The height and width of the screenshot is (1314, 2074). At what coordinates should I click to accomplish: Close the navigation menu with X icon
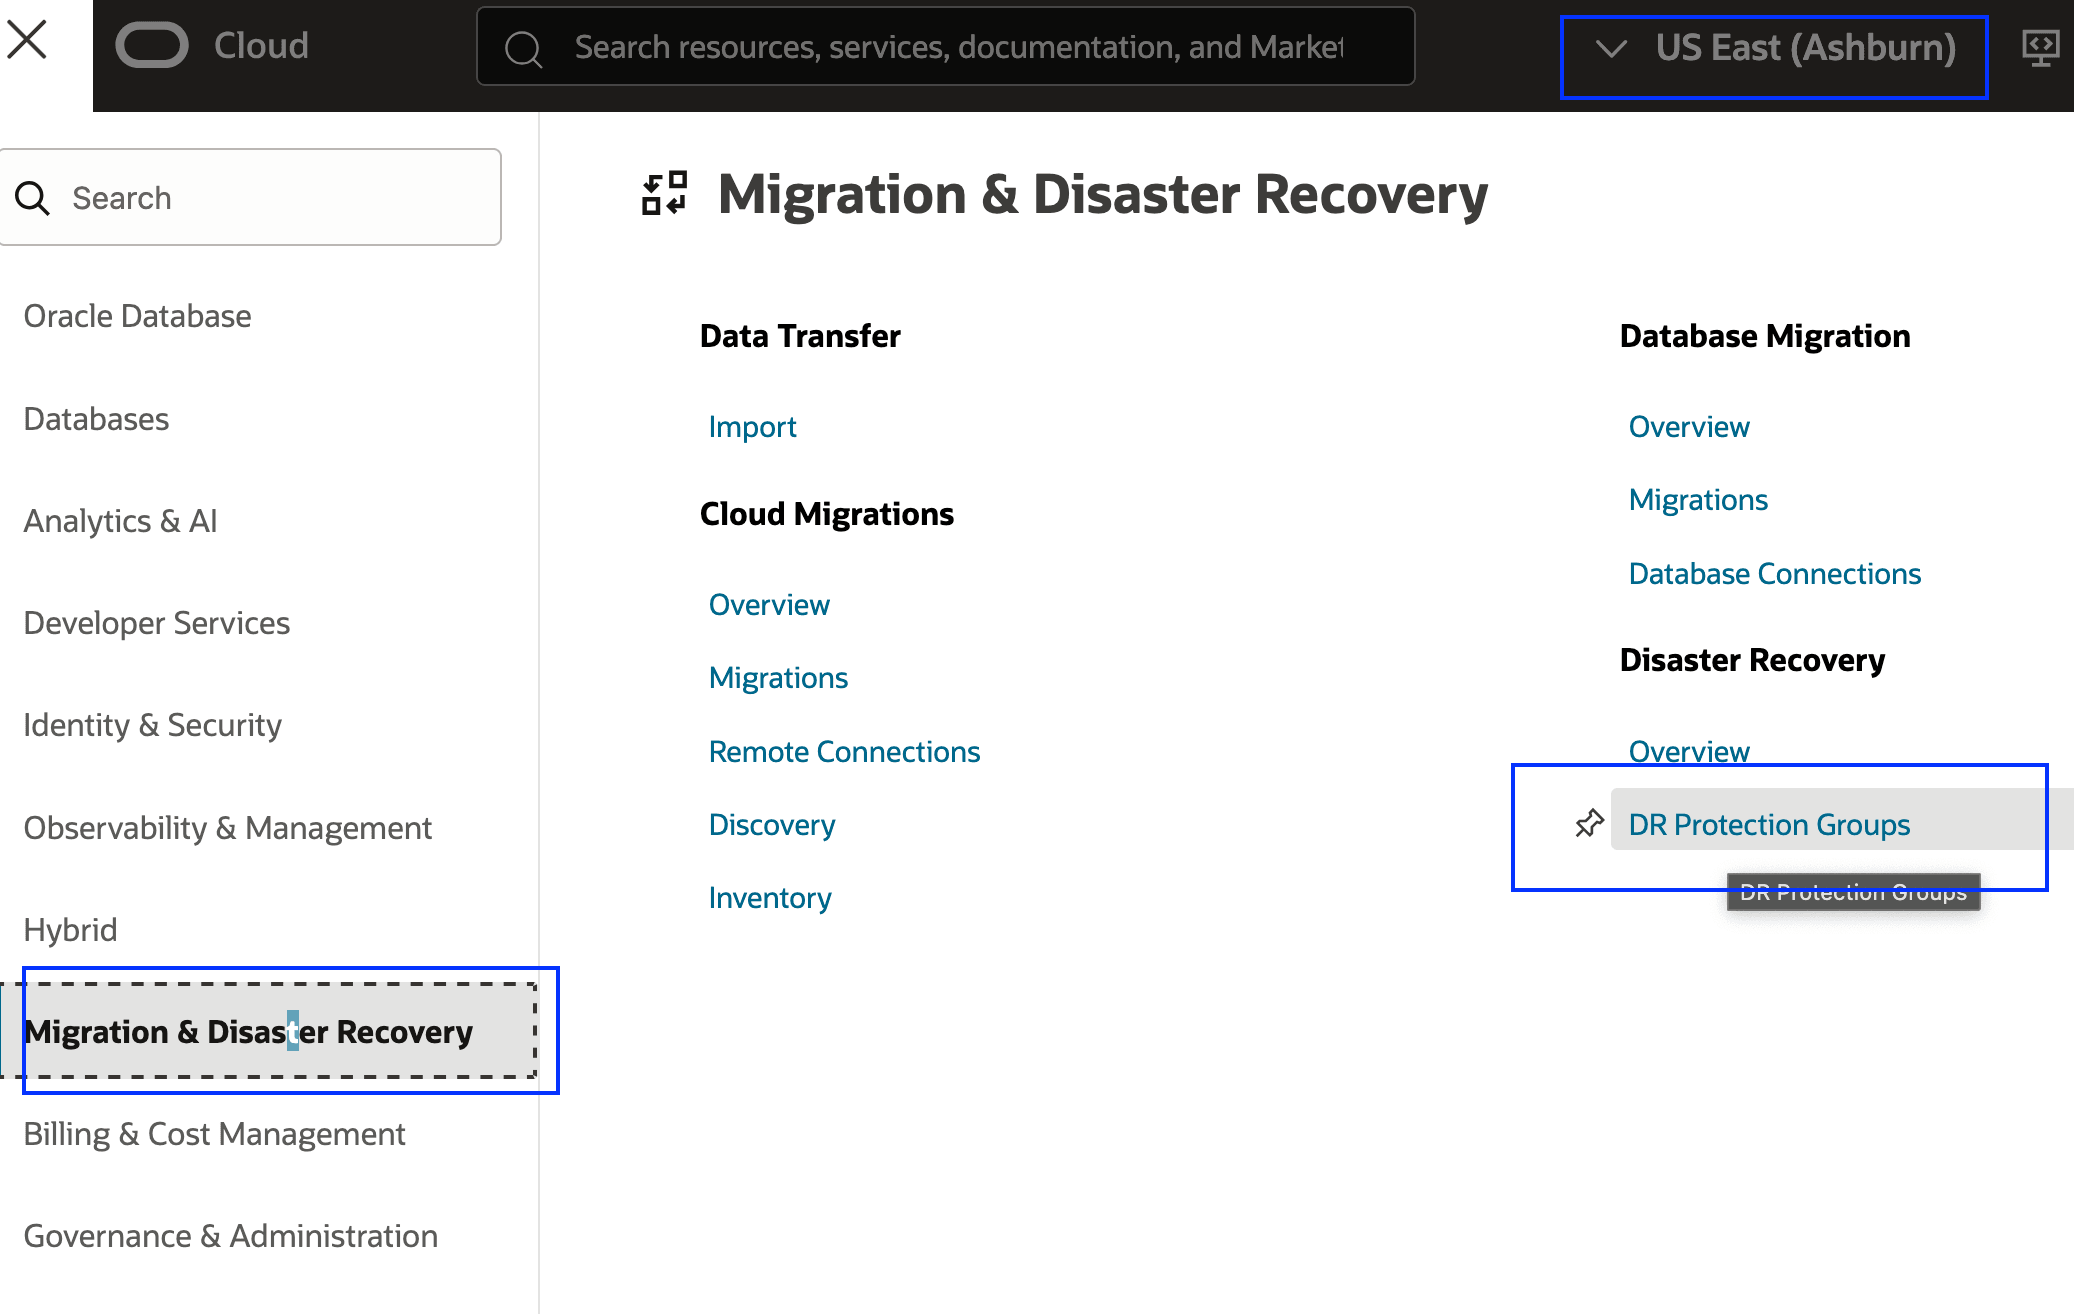click(27, 41)
